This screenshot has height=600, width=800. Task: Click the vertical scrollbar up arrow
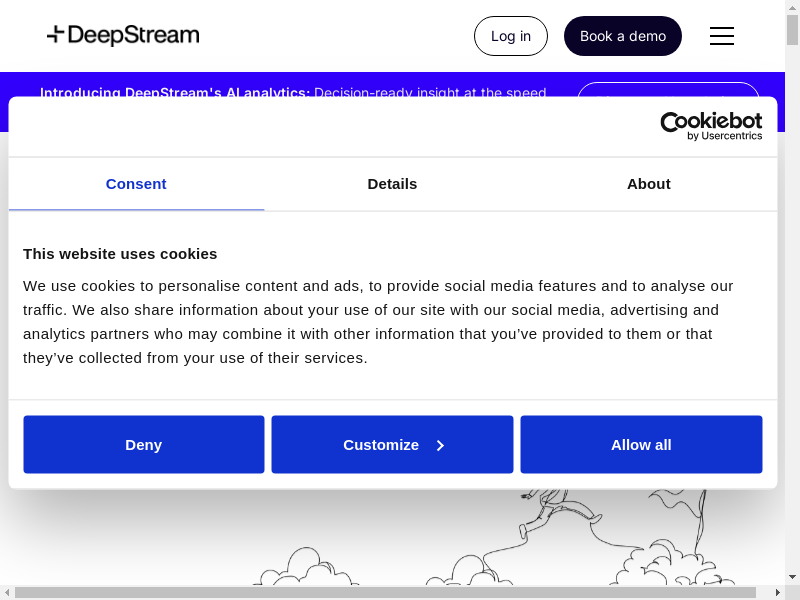[x=793, y=6]
